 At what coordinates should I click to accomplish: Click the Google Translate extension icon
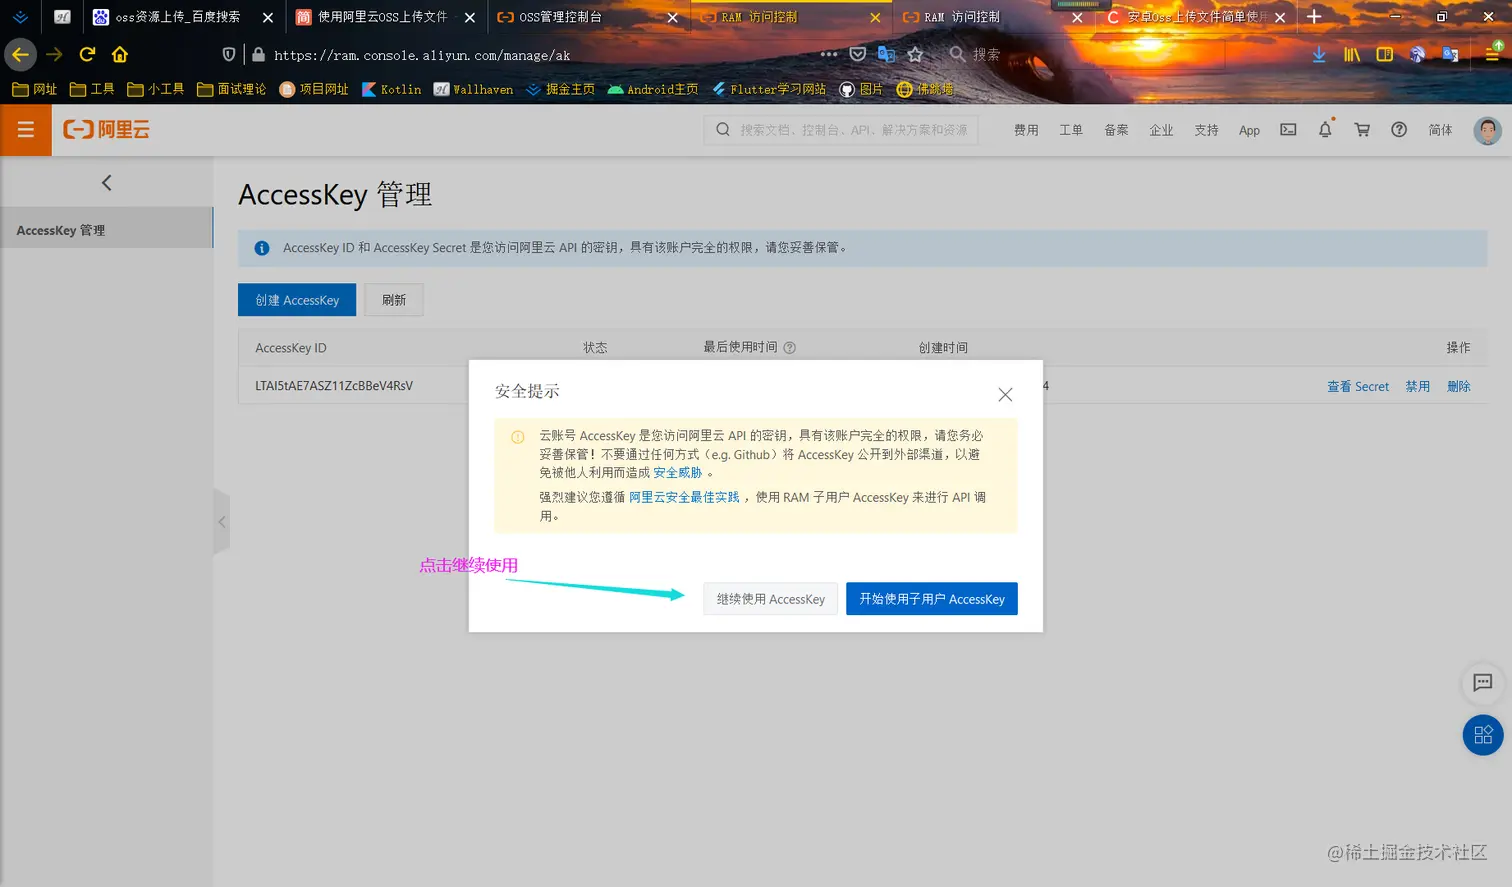[1451, 55]
